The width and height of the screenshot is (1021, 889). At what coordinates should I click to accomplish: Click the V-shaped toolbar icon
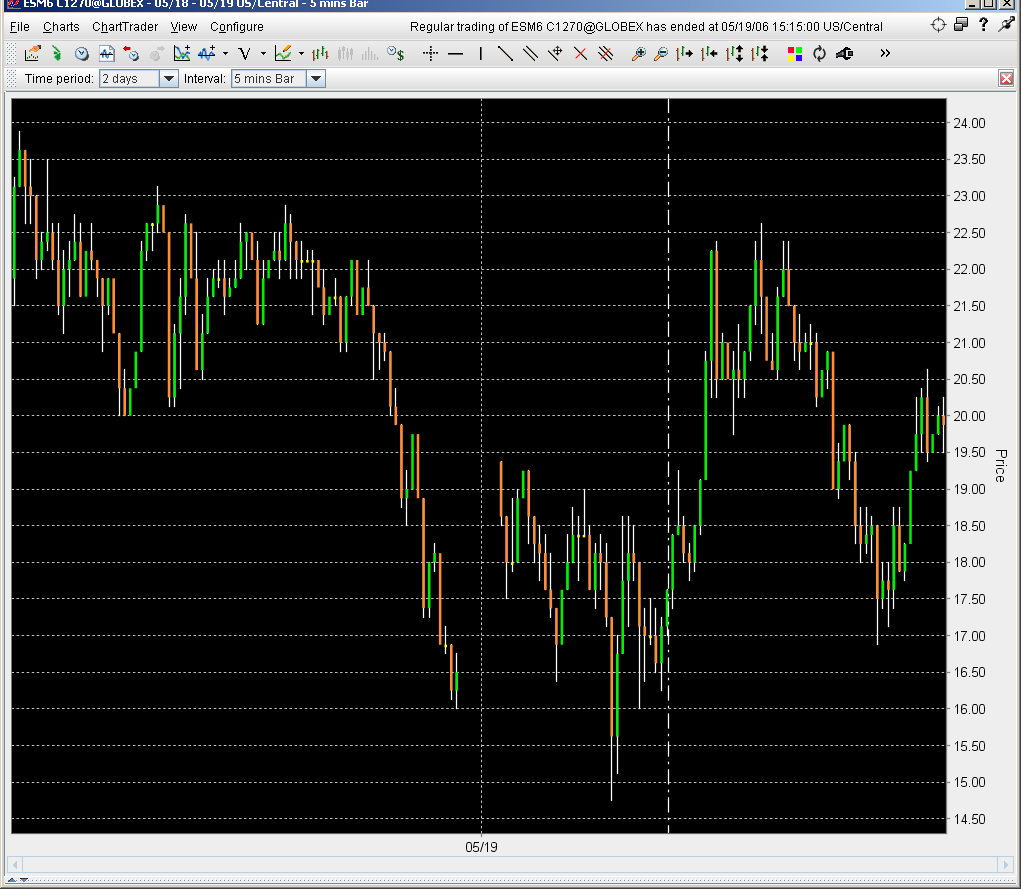[x=244, y=53]
